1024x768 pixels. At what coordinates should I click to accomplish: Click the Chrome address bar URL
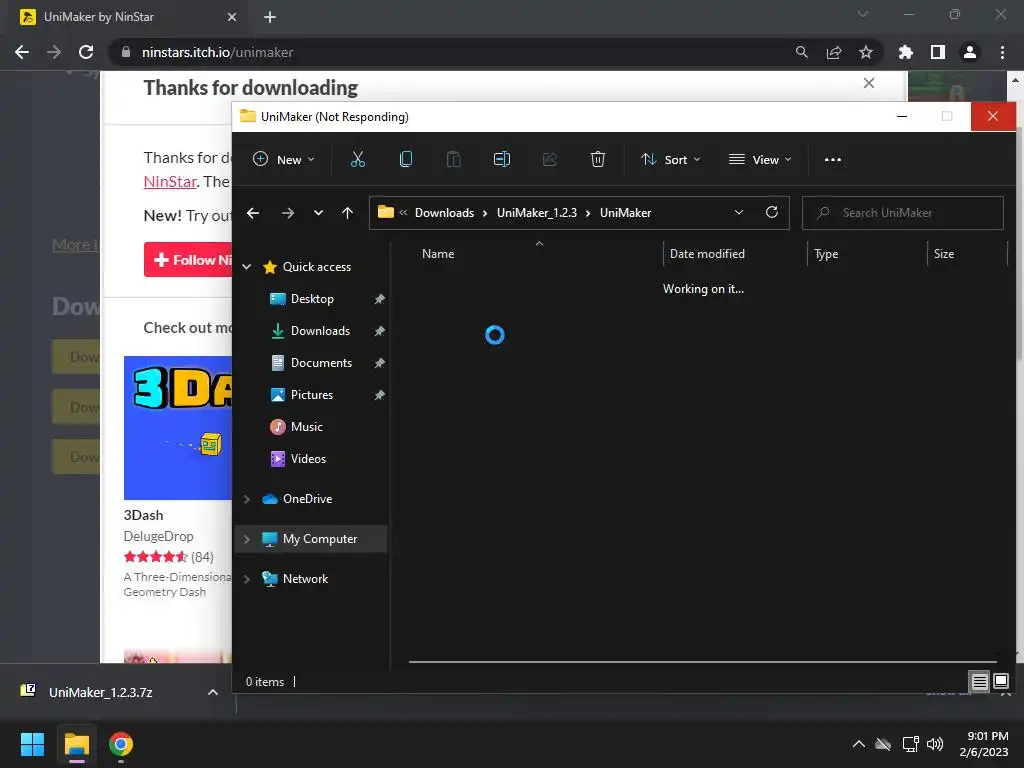pyautogui.click(x=217, y=52)
